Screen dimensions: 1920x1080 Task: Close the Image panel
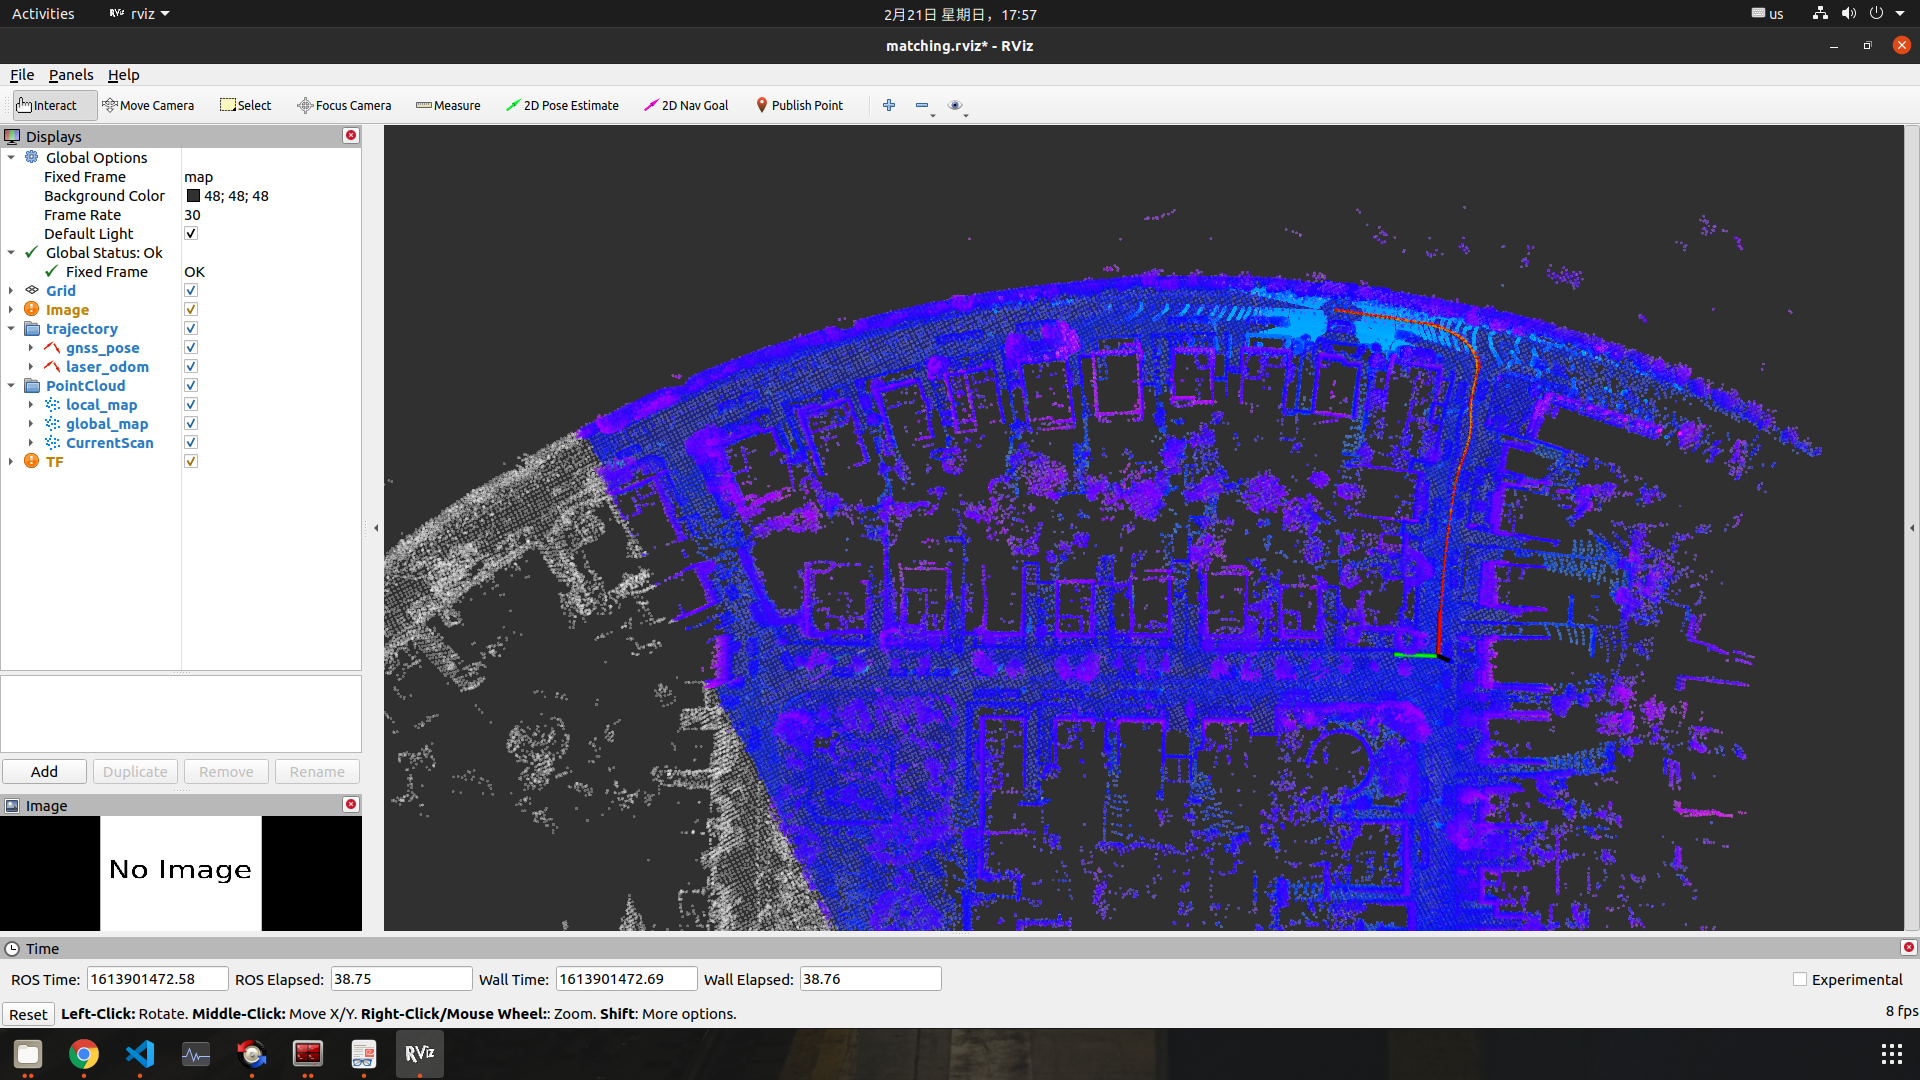coord(351,804)
